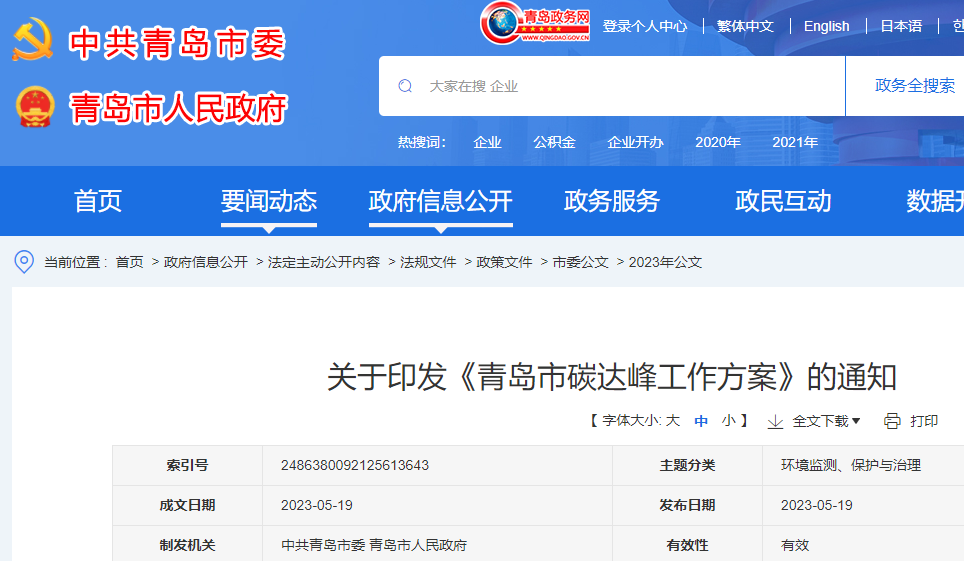Open 登录个人中心 login link

(x=644, y=26)
